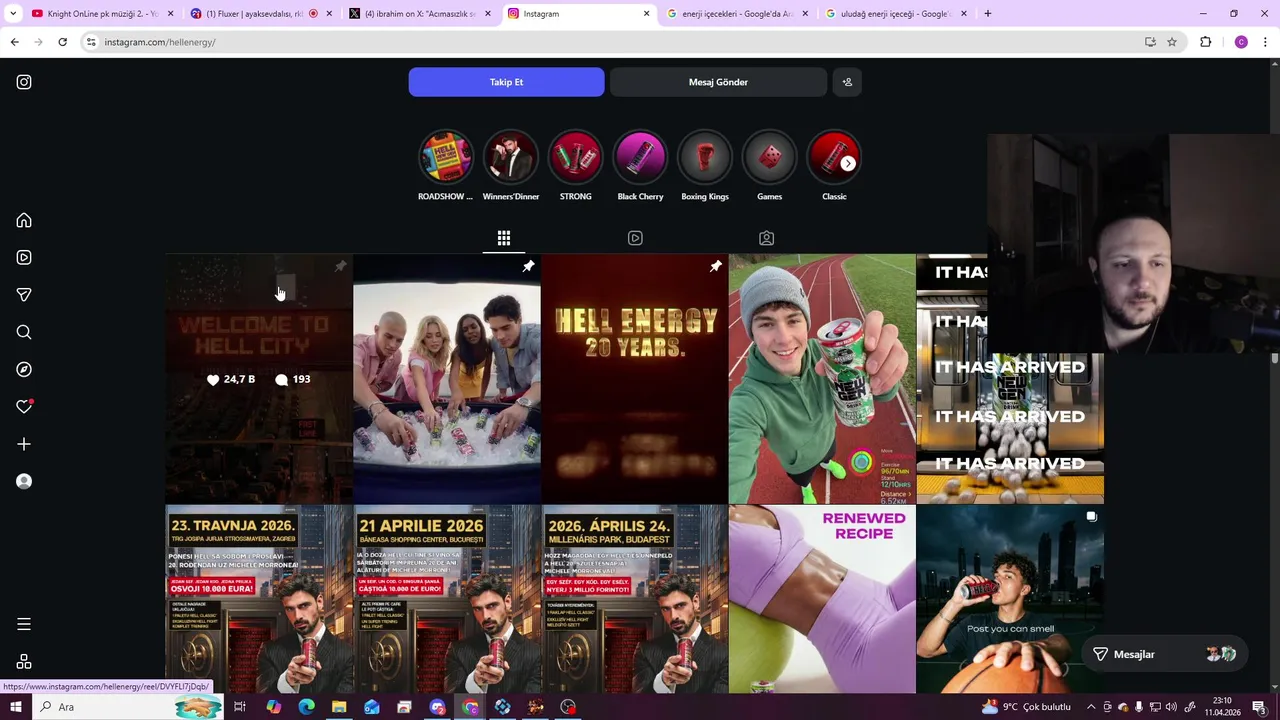The width and height of the screenshot is (1280, 720).
Task: Open Notifications heart icon
Action: click(x=24, y=407)
